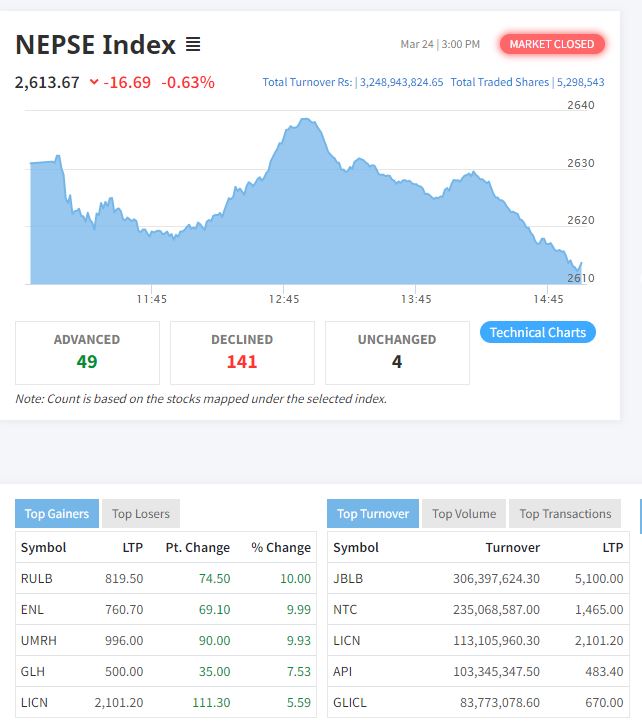Viewport: 642px width, 726px height.
Task: Click the Market Closed status badge
Action: 552,44
